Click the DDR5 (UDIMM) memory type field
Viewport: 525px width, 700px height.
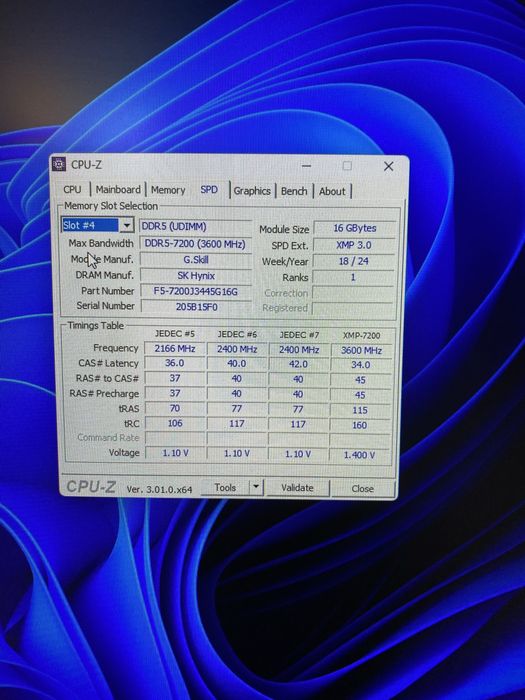coord(196,226)
